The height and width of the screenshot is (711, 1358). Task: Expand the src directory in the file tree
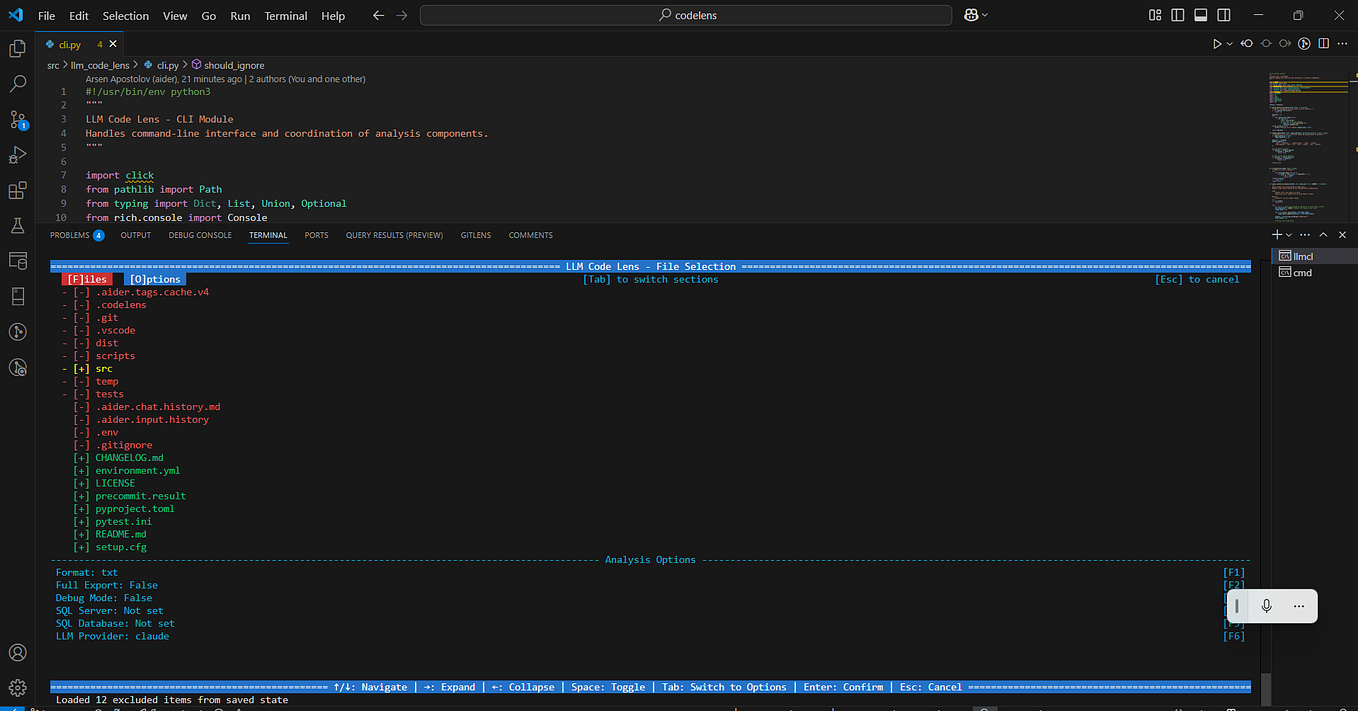pyautogui.click(x=81, y=368)
